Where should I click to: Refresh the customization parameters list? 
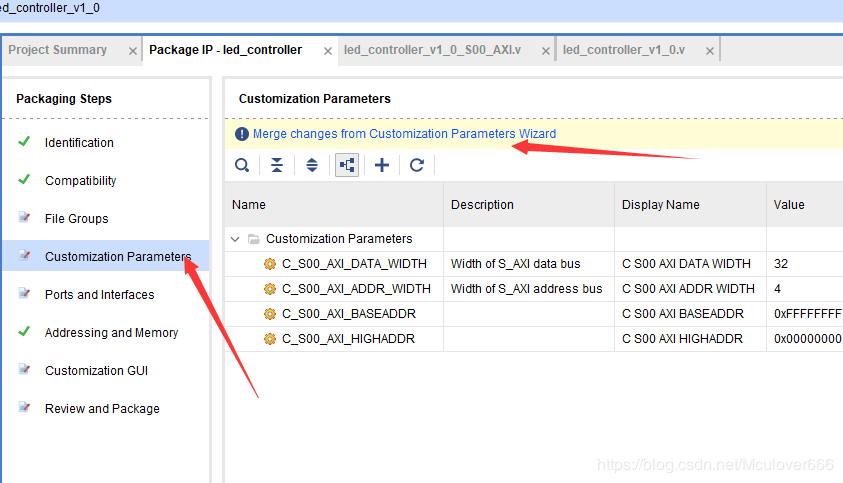tap(417, 165)
